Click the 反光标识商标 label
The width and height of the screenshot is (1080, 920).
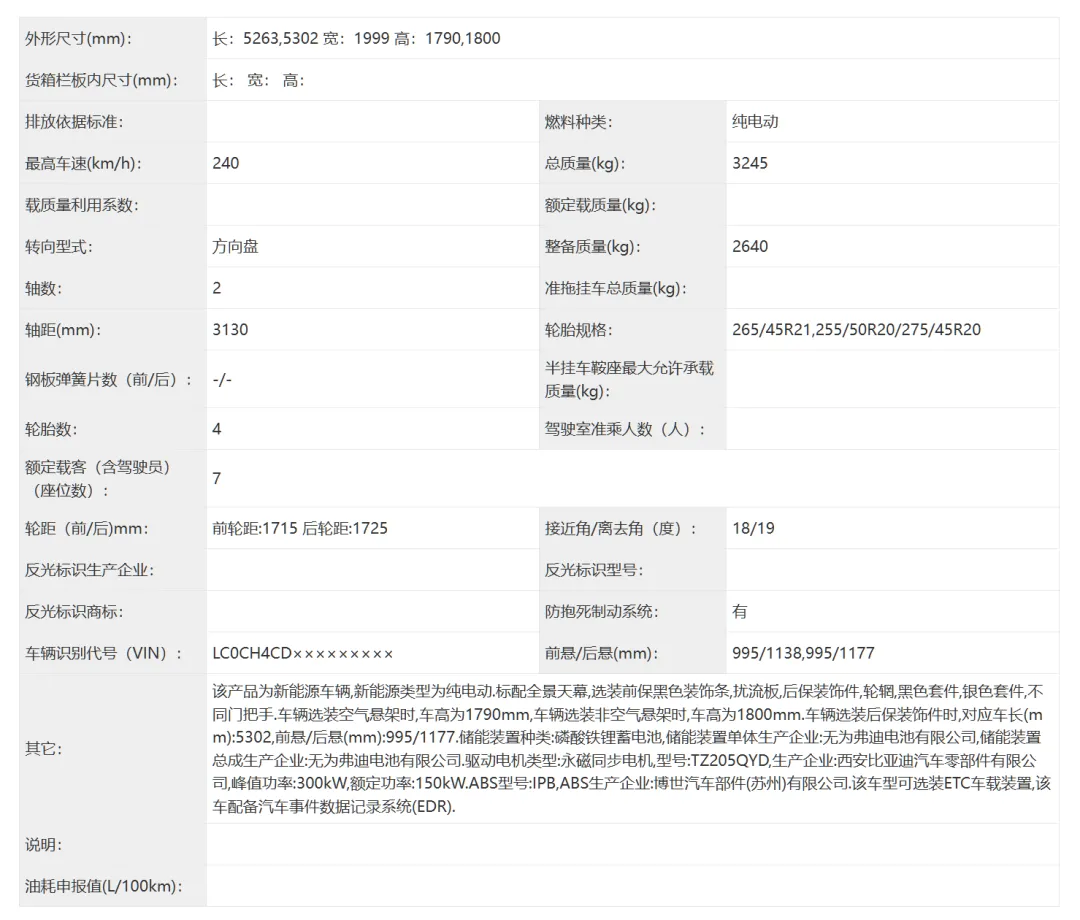click(74, 611)
